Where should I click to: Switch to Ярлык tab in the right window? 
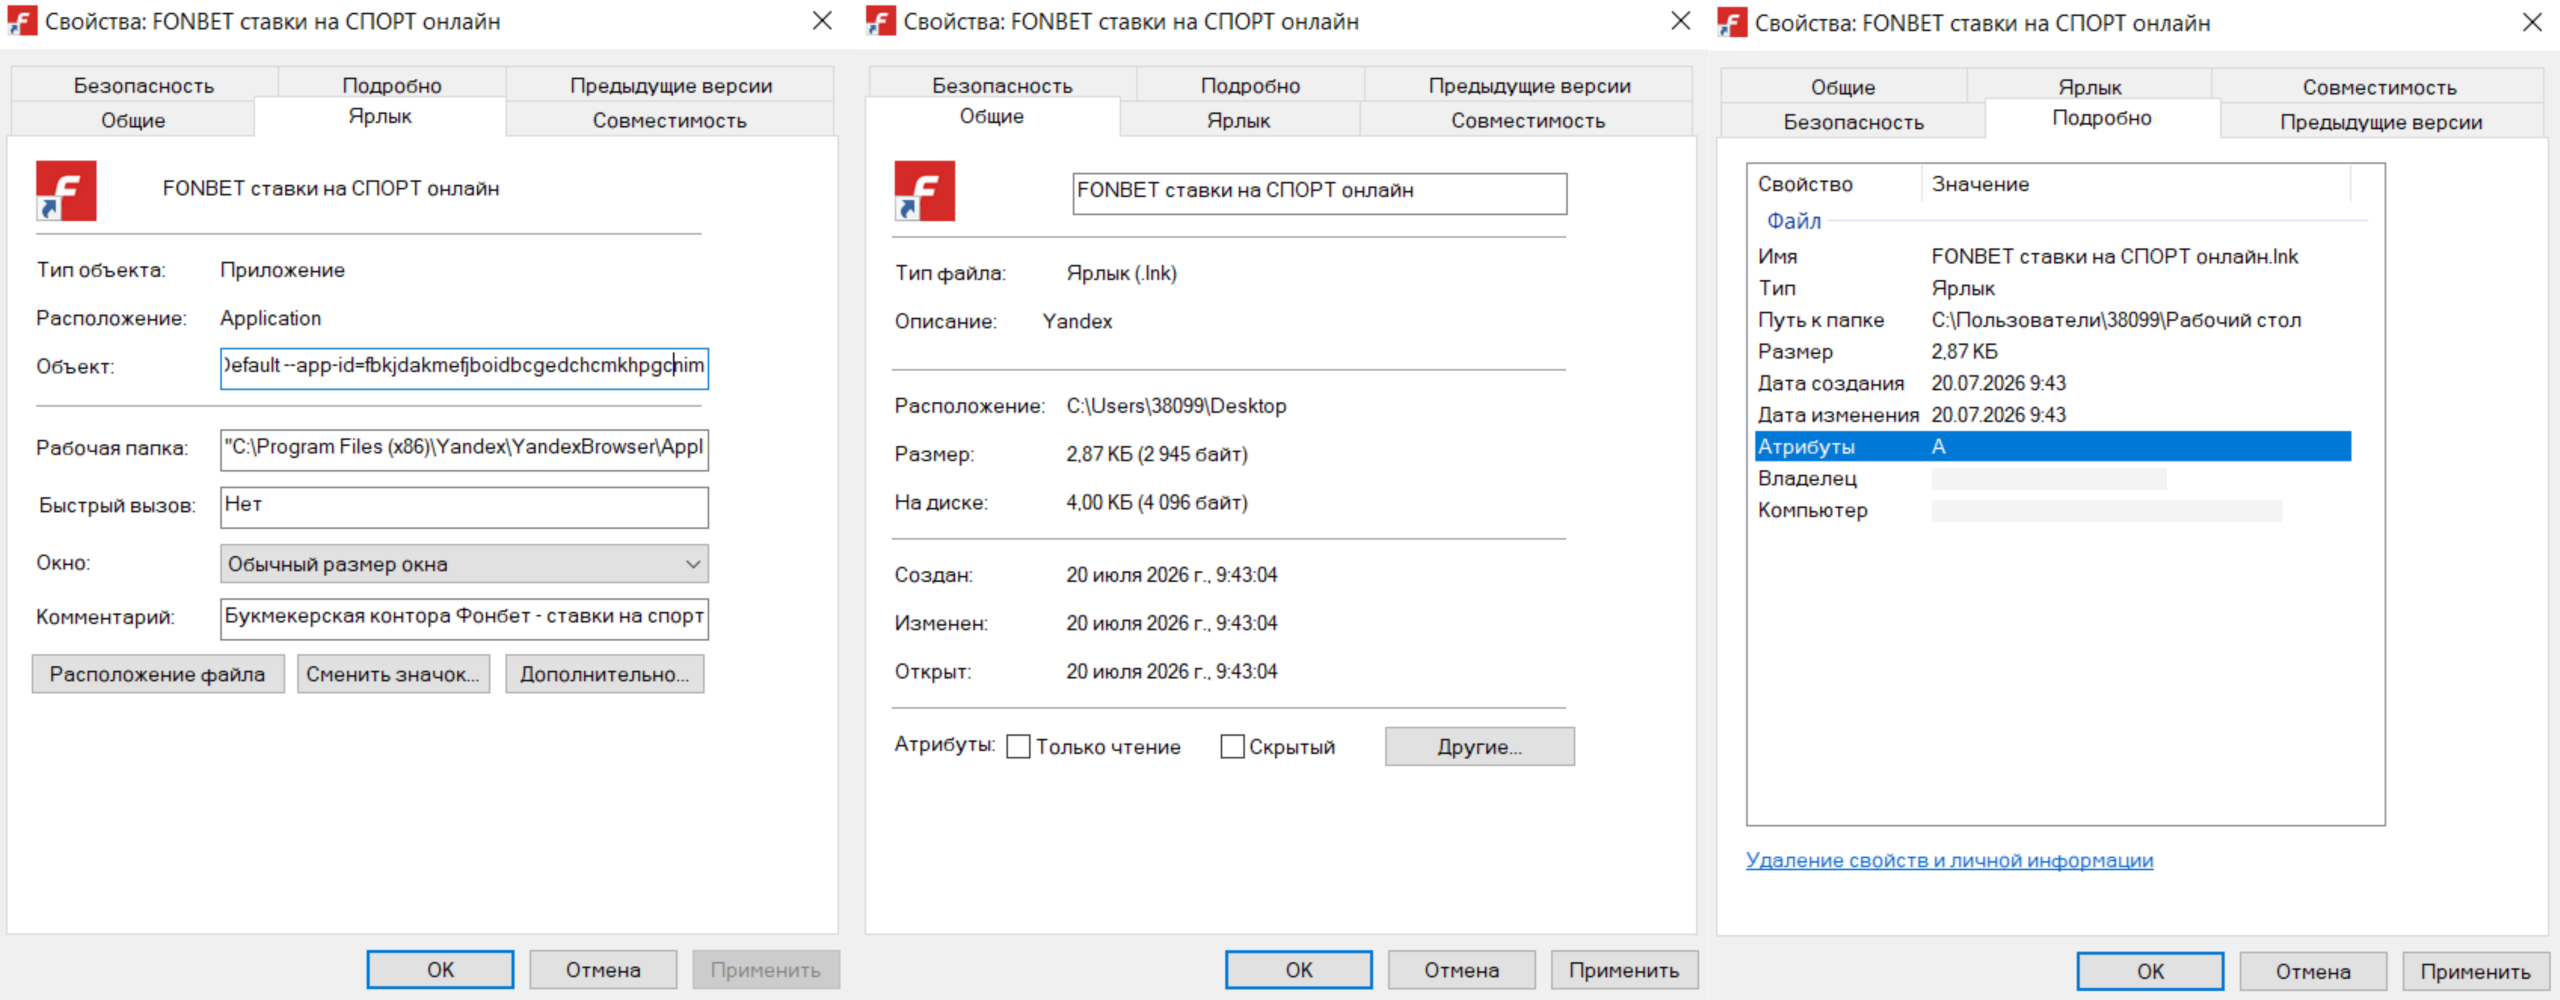pyautogui.click(x=2090, y=87)
